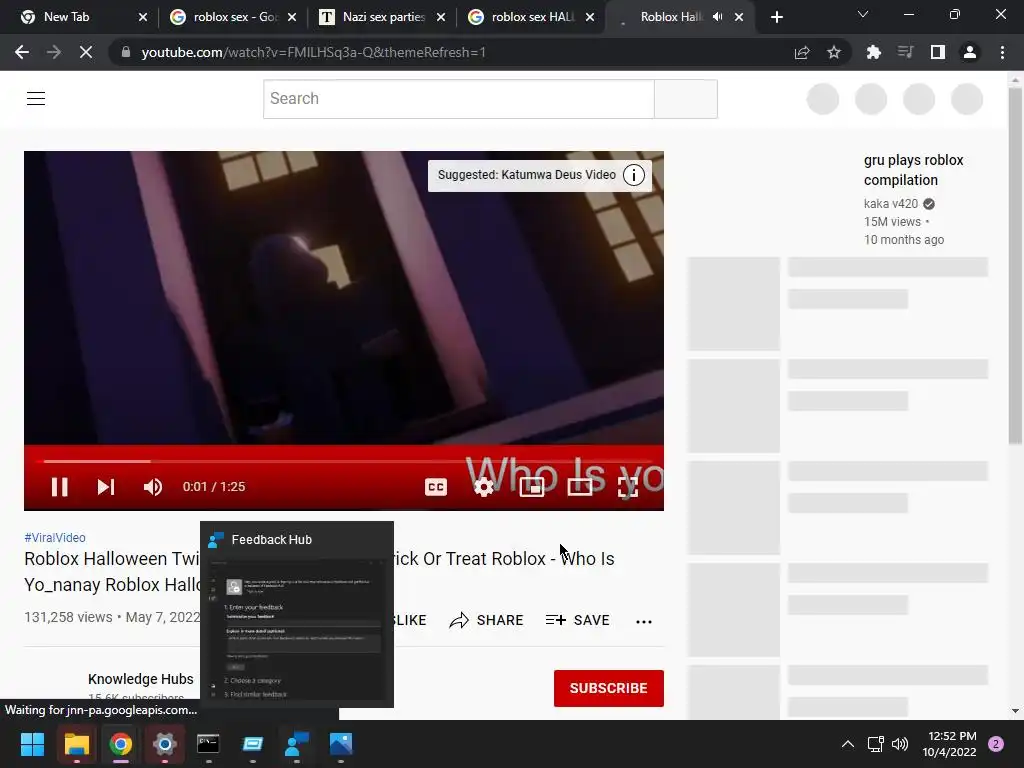Image resolution: width=1024 pixels, height=768 pixels.
Task: Click the YouTube search button
Action: point(686,99)
